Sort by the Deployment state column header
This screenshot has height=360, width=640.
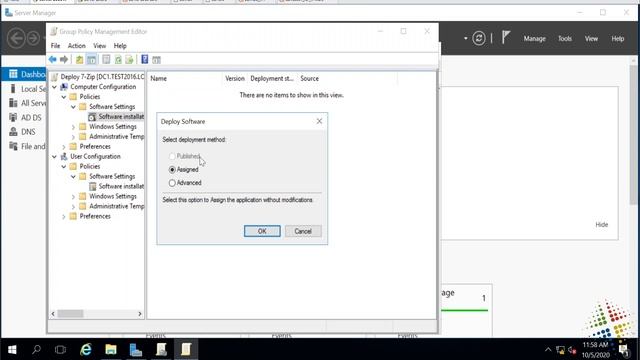click(272, 78)
